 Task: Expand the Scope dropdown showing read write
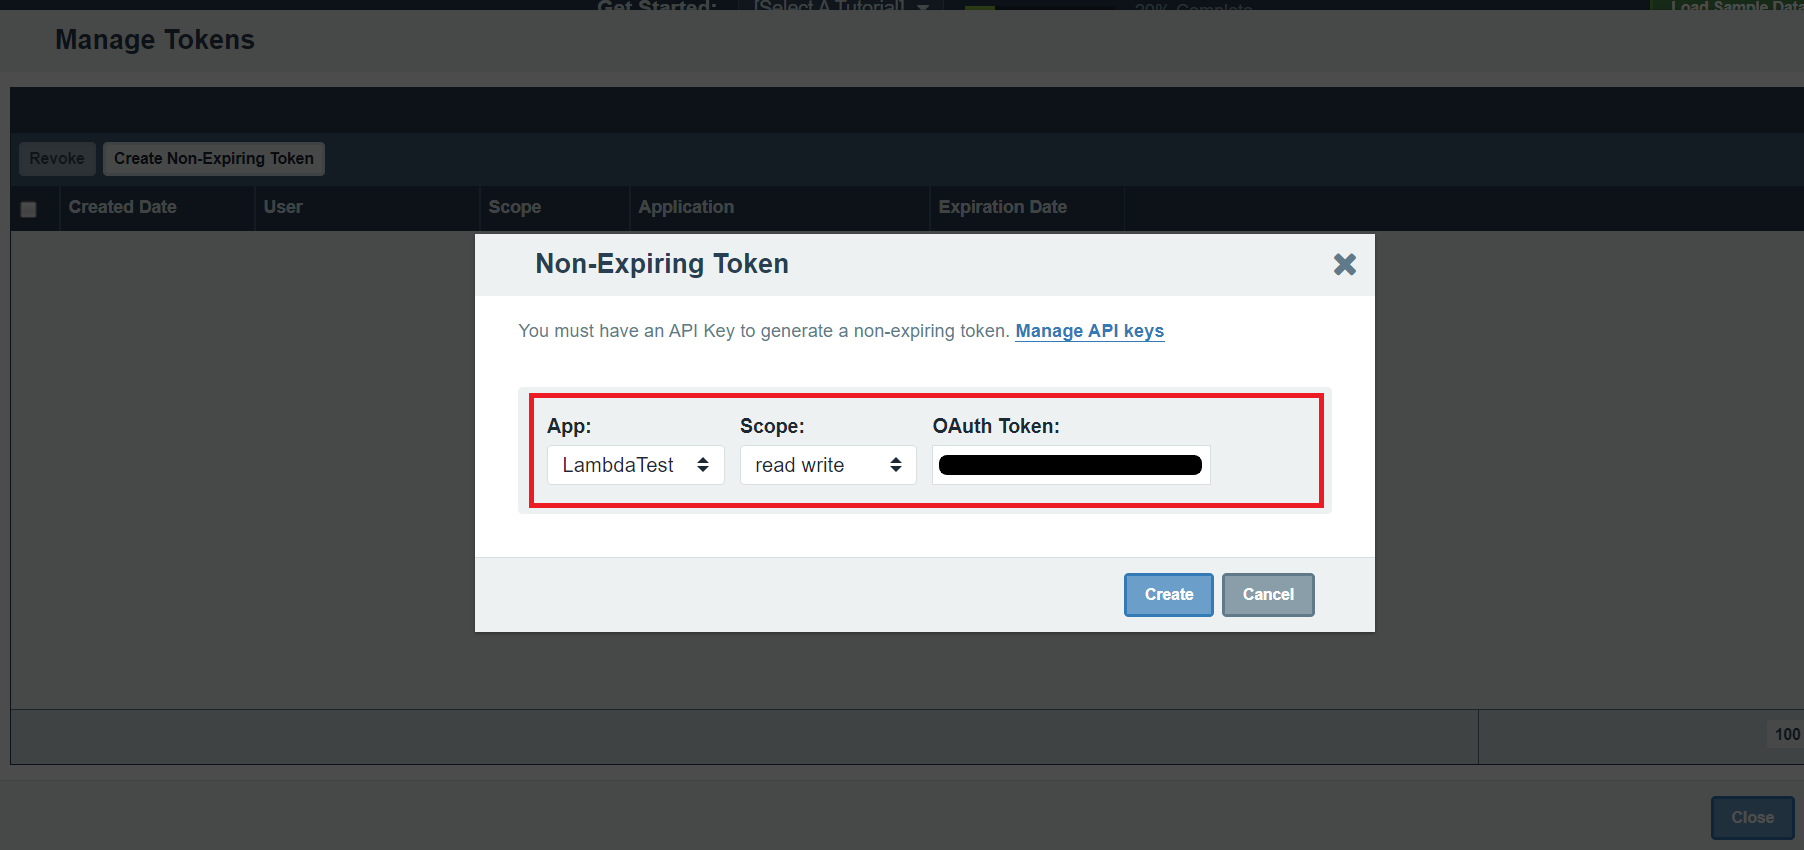coord(827,465)
